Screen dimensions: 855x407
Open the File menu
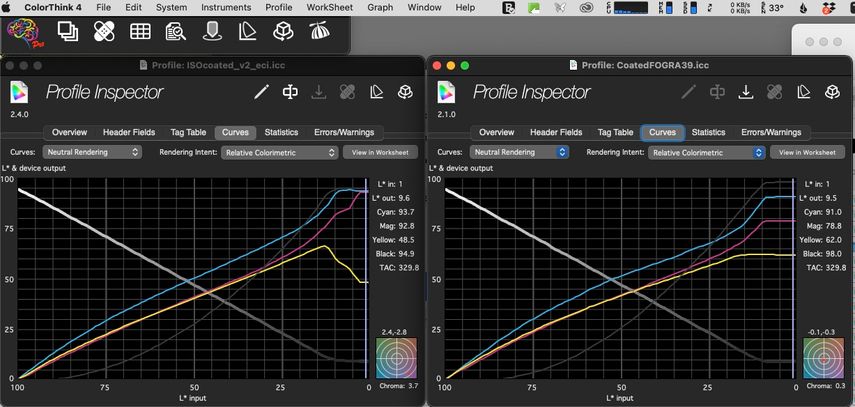(x=103, y=8)
